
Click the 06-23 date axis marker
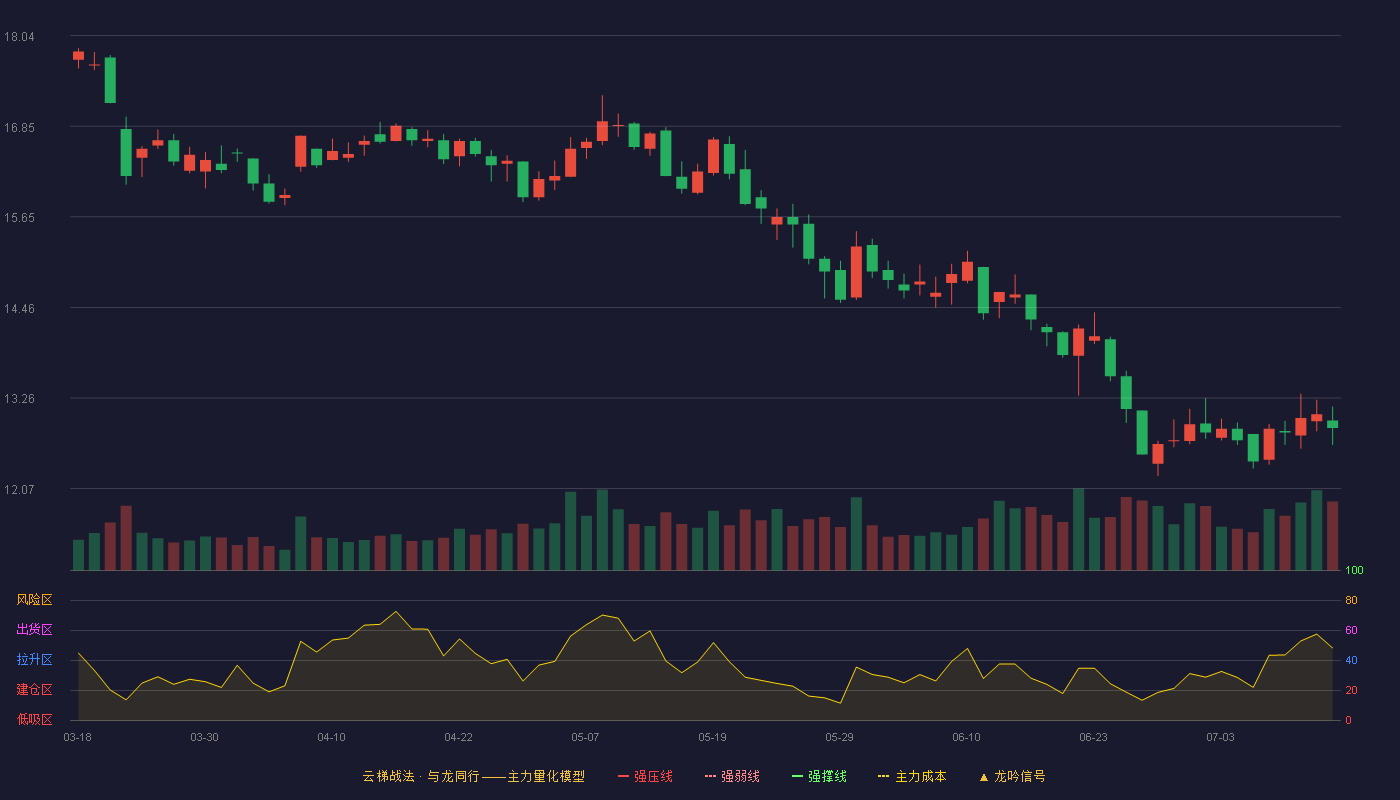click(x=1093, y=737)
